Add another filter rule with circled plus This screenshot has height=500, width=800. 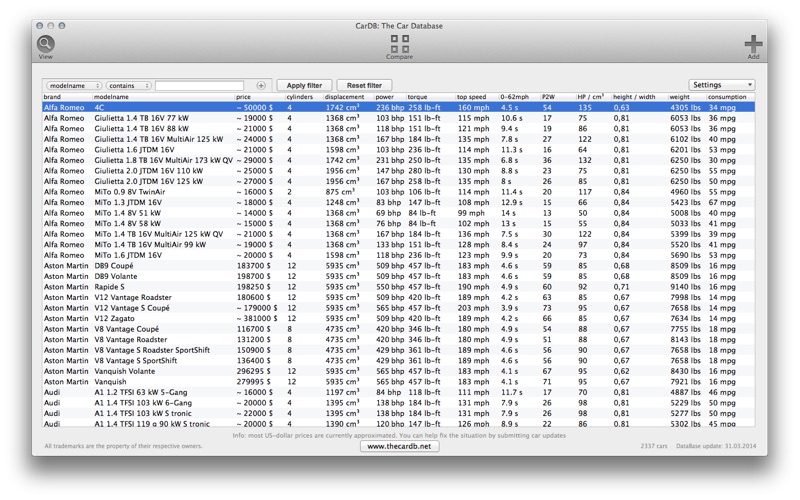coord(261,86)
